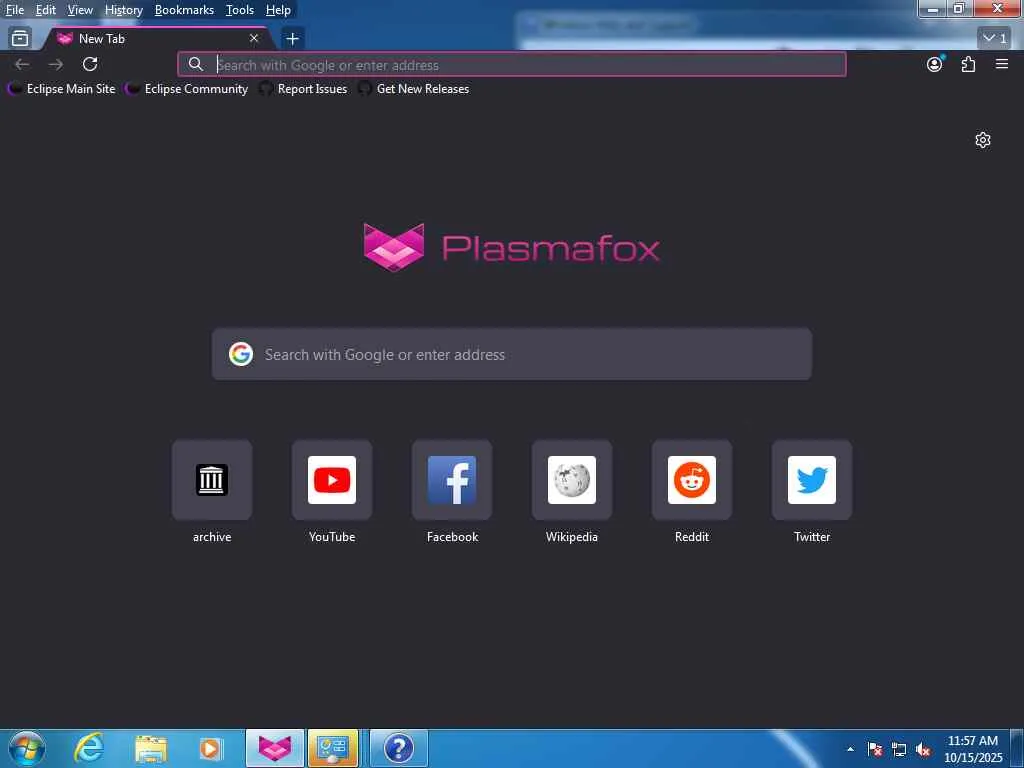Click the taskbar clock showing 11:57 AM

point(973,749)
